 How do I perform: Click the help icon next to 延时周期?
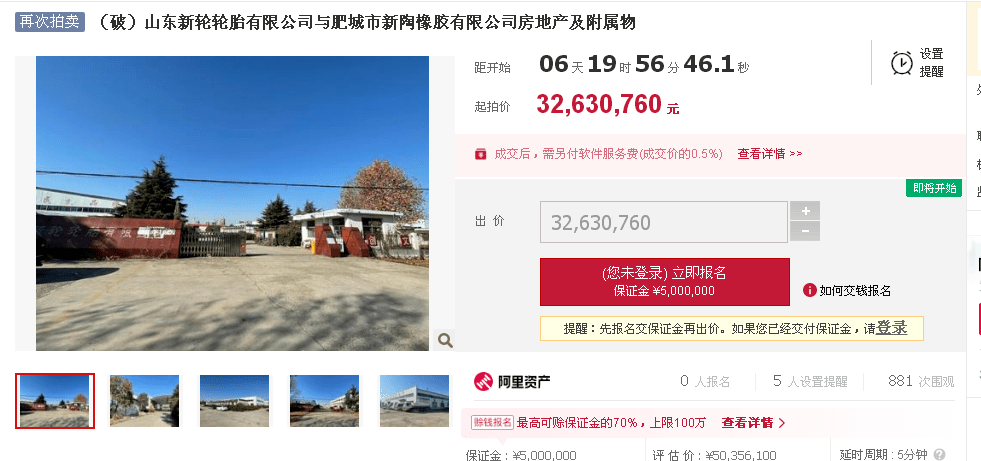coord(939,455)
